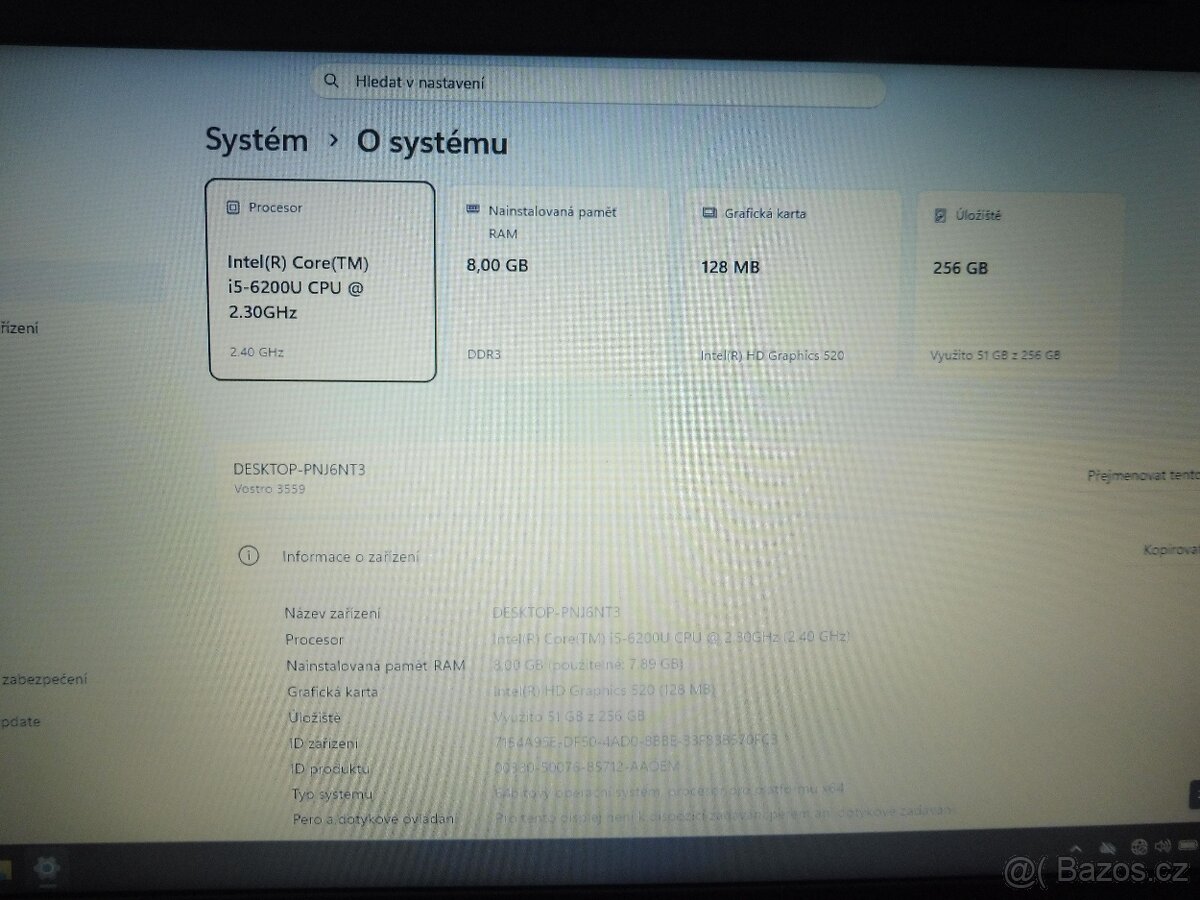Click the Intel(R) HD Graphics 520 (128 MB) row value
The width and height of the screenshot is (1200, 900).
(x=604, y=689)
